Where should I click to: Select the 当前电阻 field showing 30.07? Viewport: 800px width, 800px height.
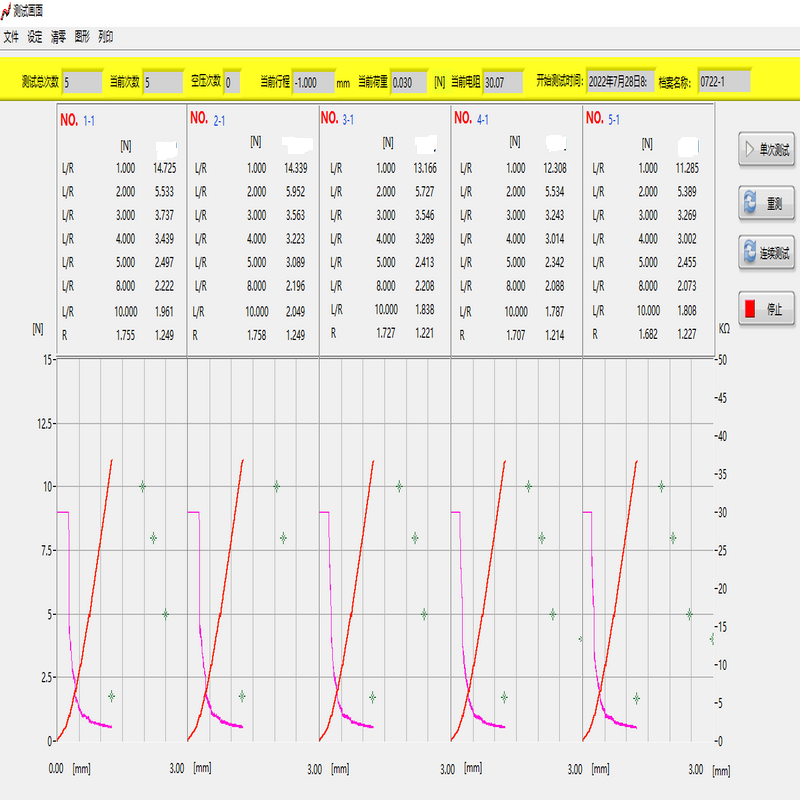pos(502,82)
